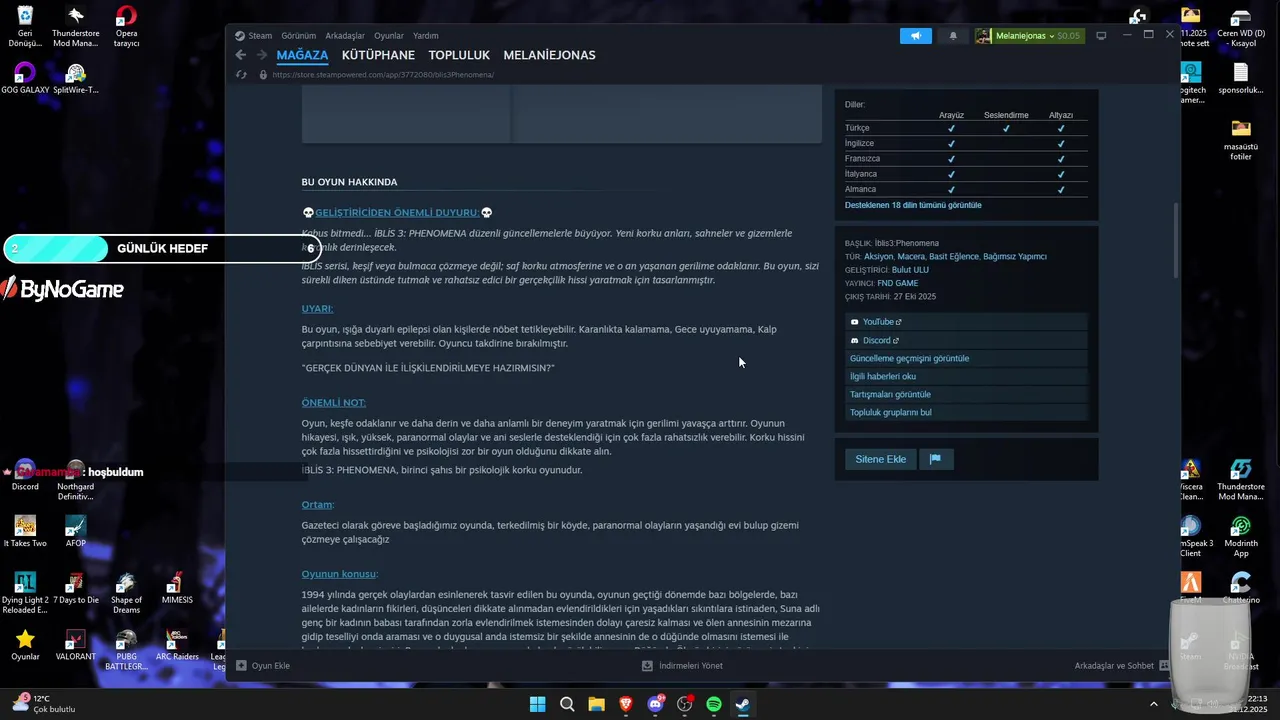1280x720 pixels.
Task: Reload the Steam store page
Action: coord(241,75)
